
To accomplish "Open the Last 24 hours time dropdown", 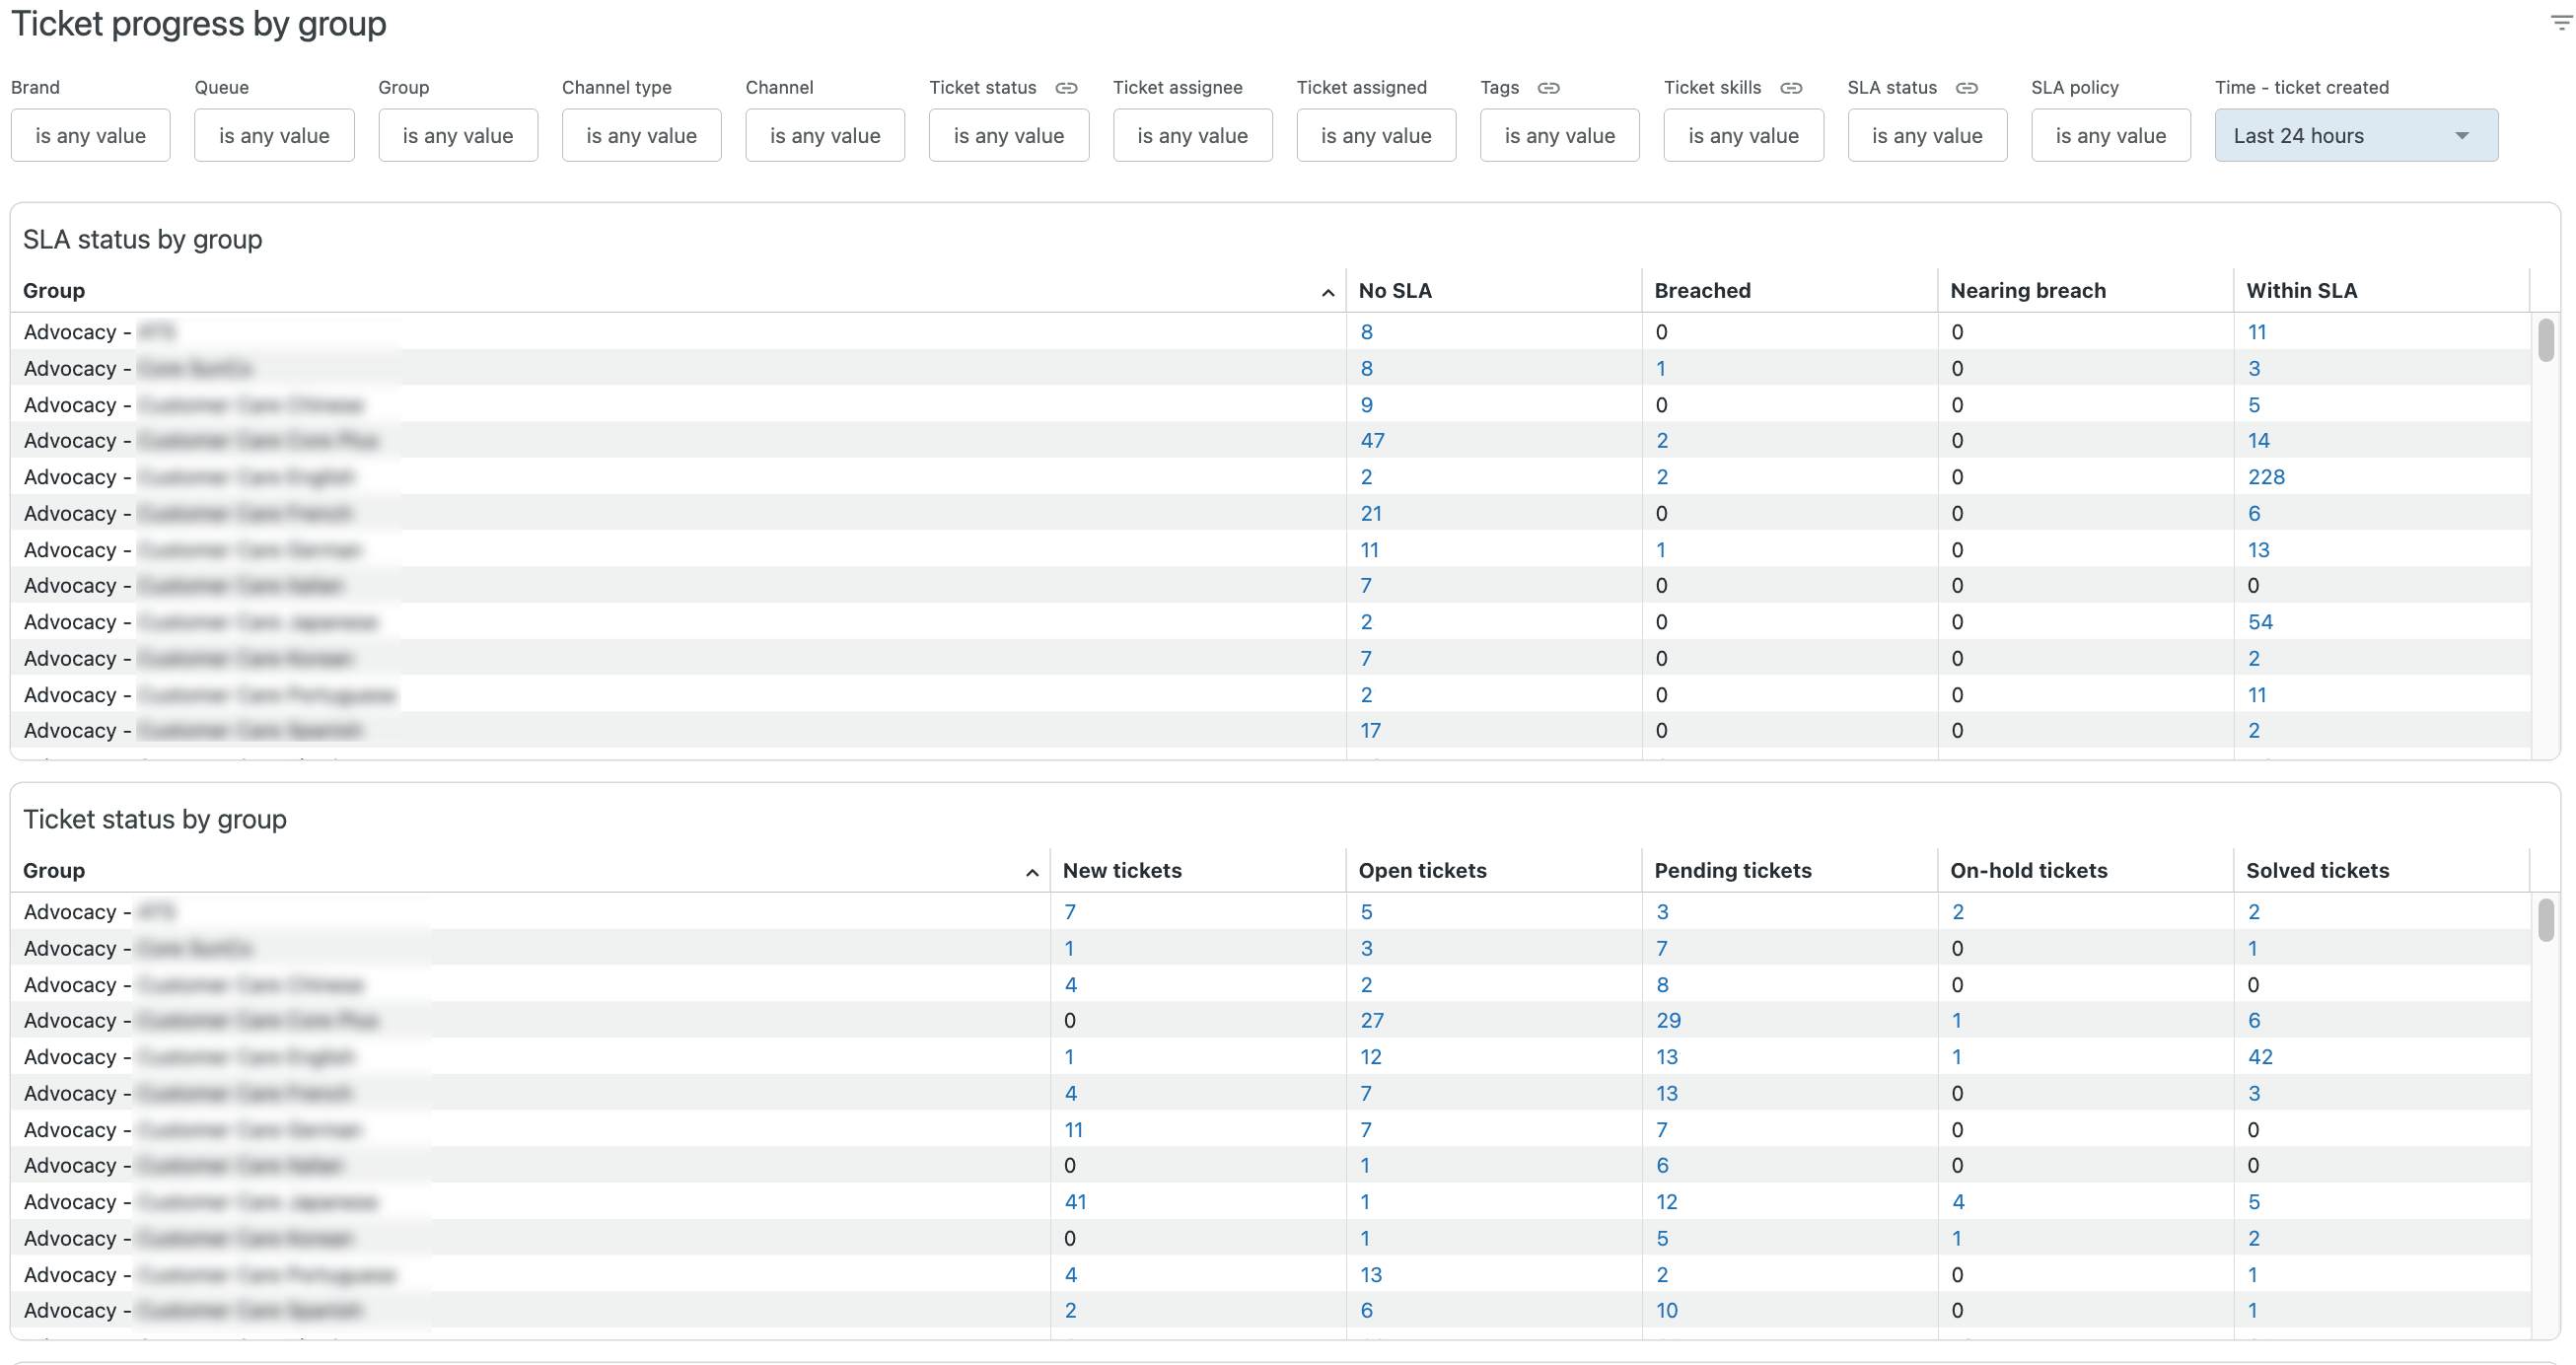I will pos(2355,136).
